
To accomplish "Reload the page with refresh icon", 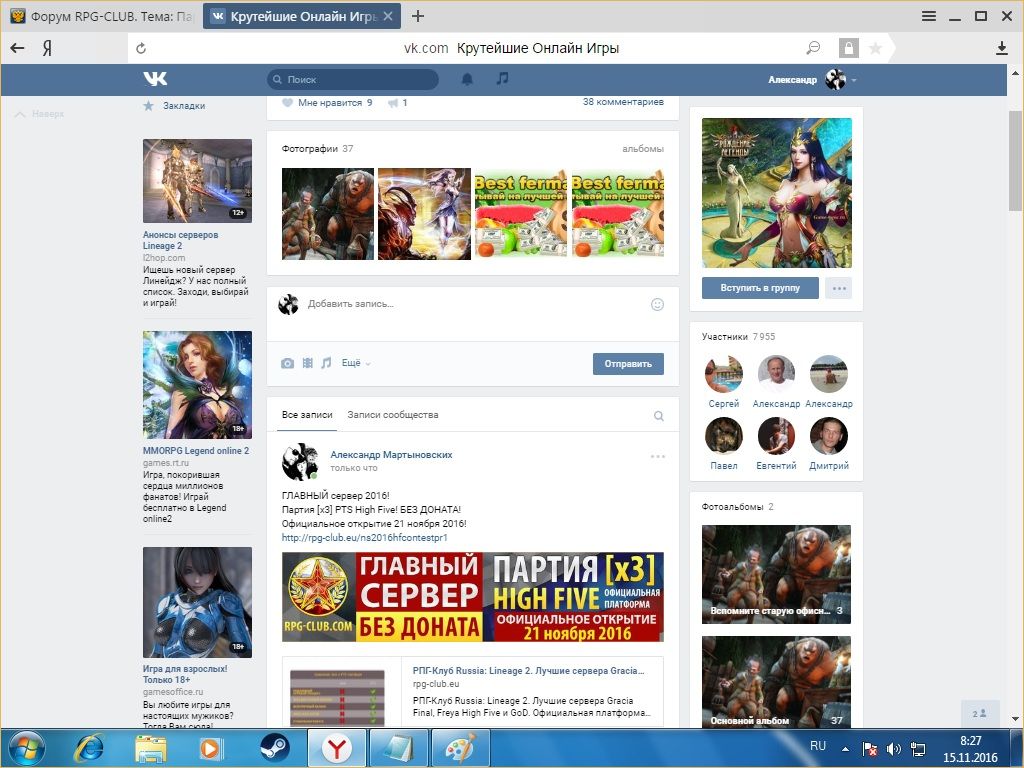I will click(141, 48).
